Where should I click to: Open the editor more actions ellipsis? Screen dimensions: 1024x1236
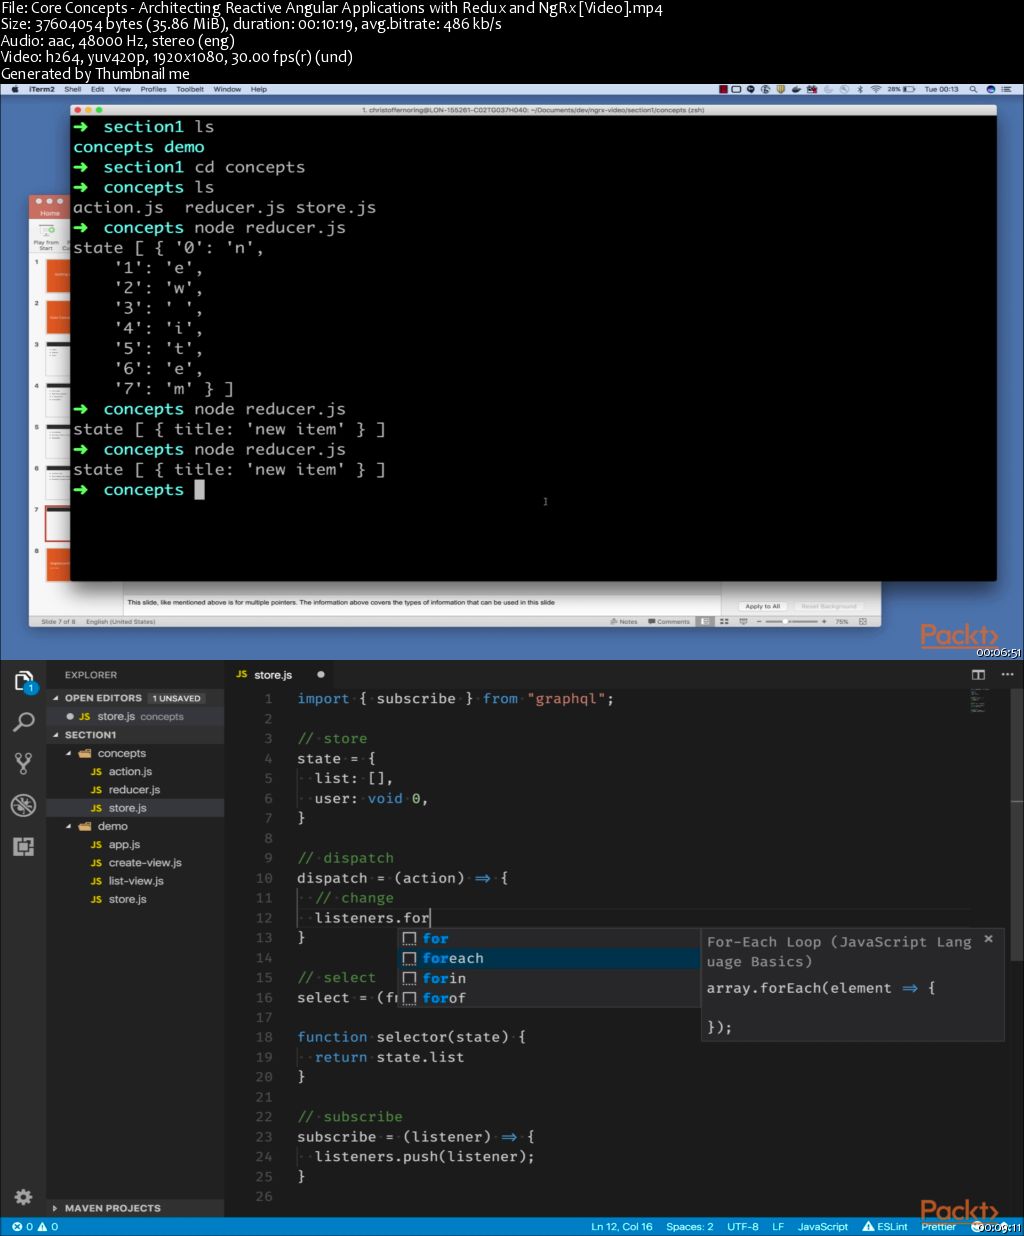point(1007,675)
